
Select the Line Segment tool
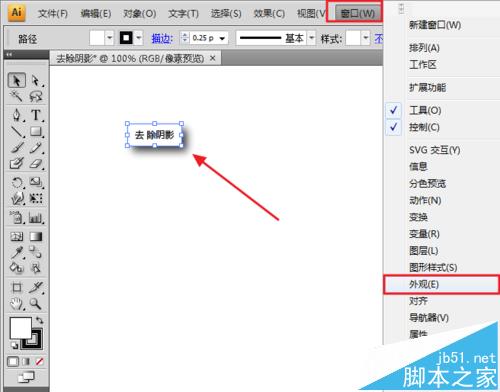click(x=16, y=131)
